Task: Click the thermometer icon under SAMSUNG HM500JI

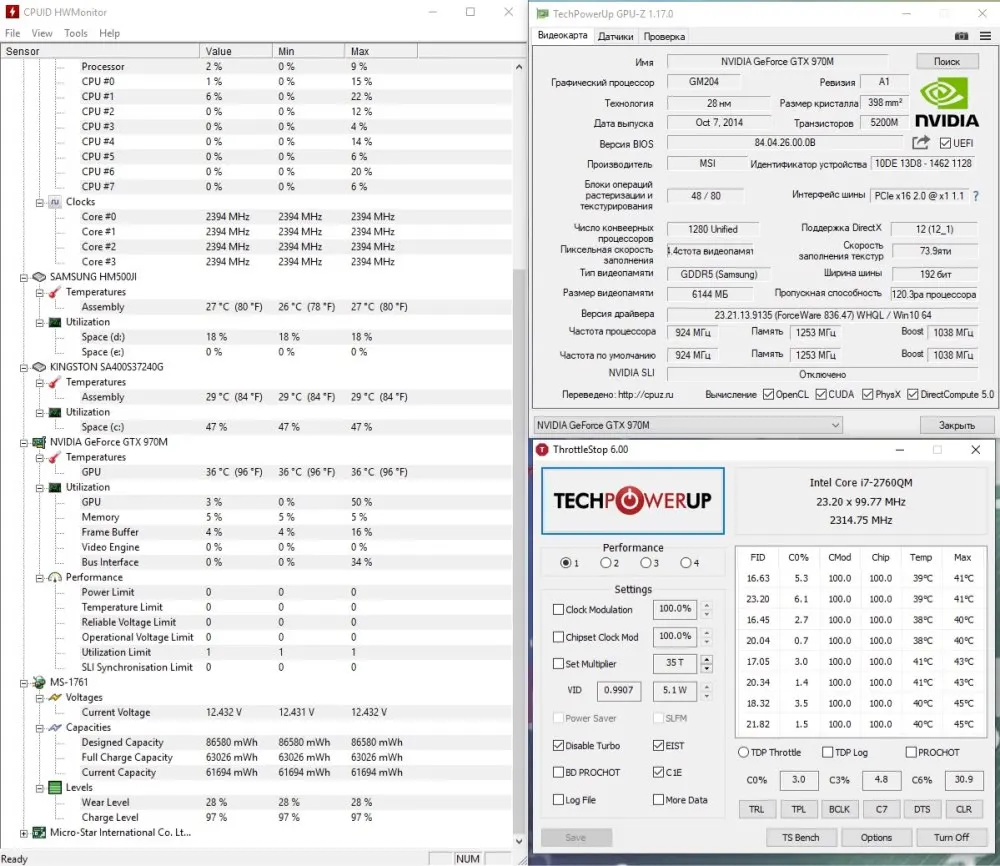Action: (55, 292)
